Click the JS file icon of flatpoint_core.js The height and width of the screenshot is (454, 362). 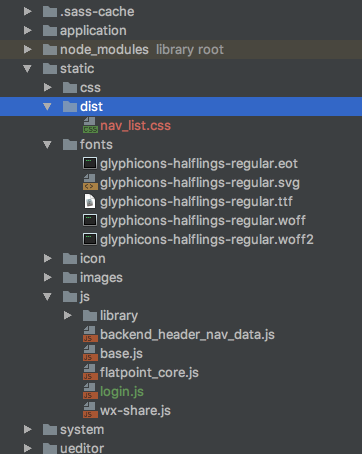pos(90,372)
